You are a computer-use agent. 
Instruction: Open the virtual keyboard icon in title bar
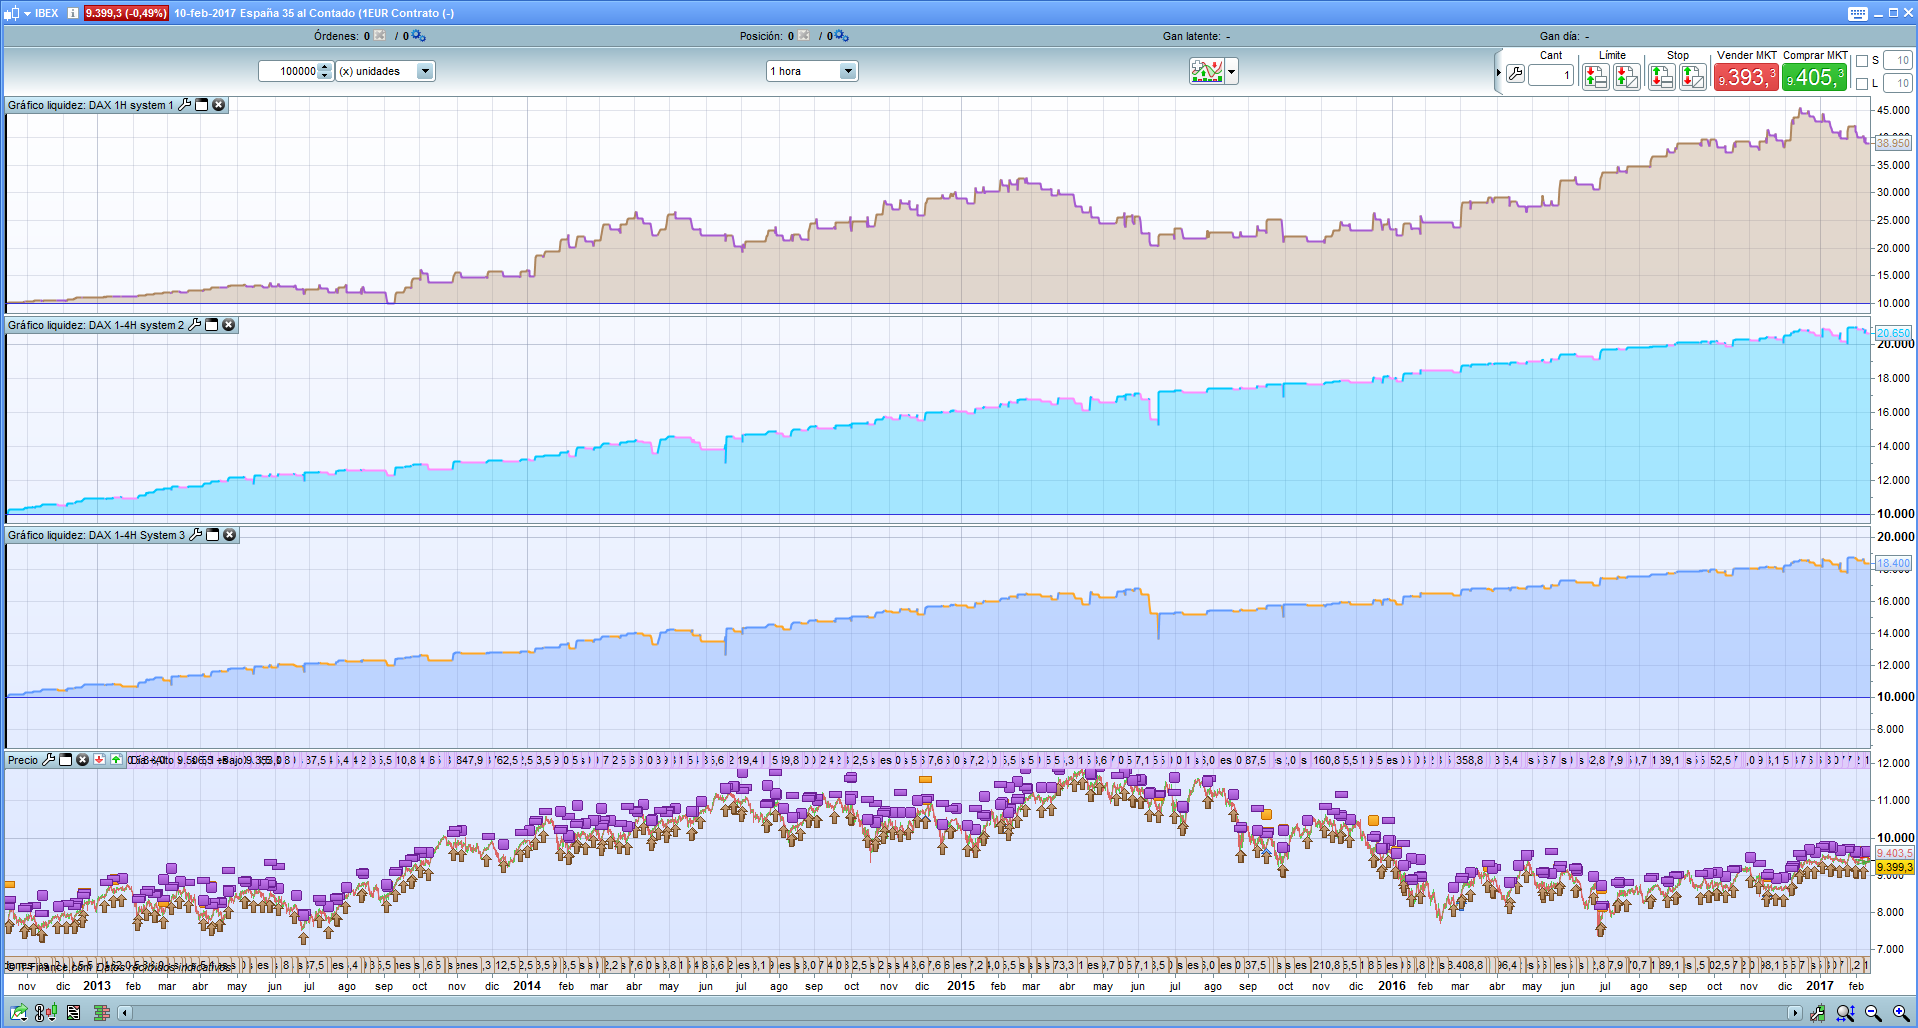point(1858,13)
